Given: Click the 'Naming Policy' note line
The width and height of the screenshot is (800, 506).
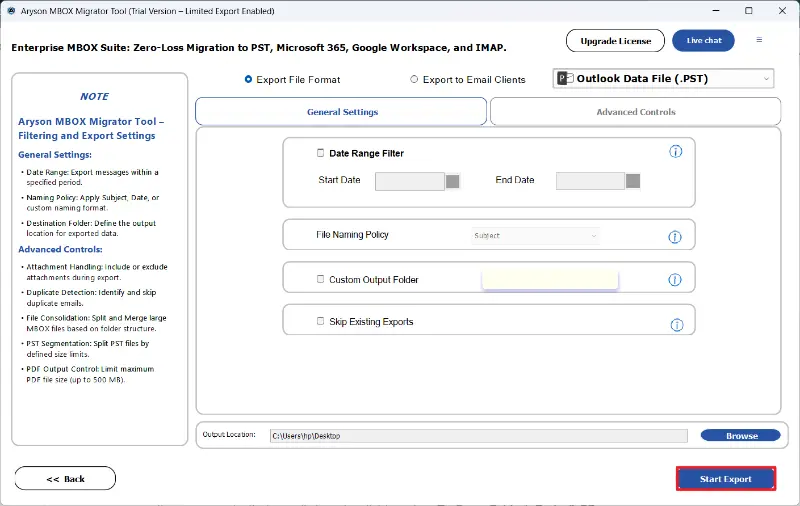Looking at the screenshot, I should [x=93, y=203].
